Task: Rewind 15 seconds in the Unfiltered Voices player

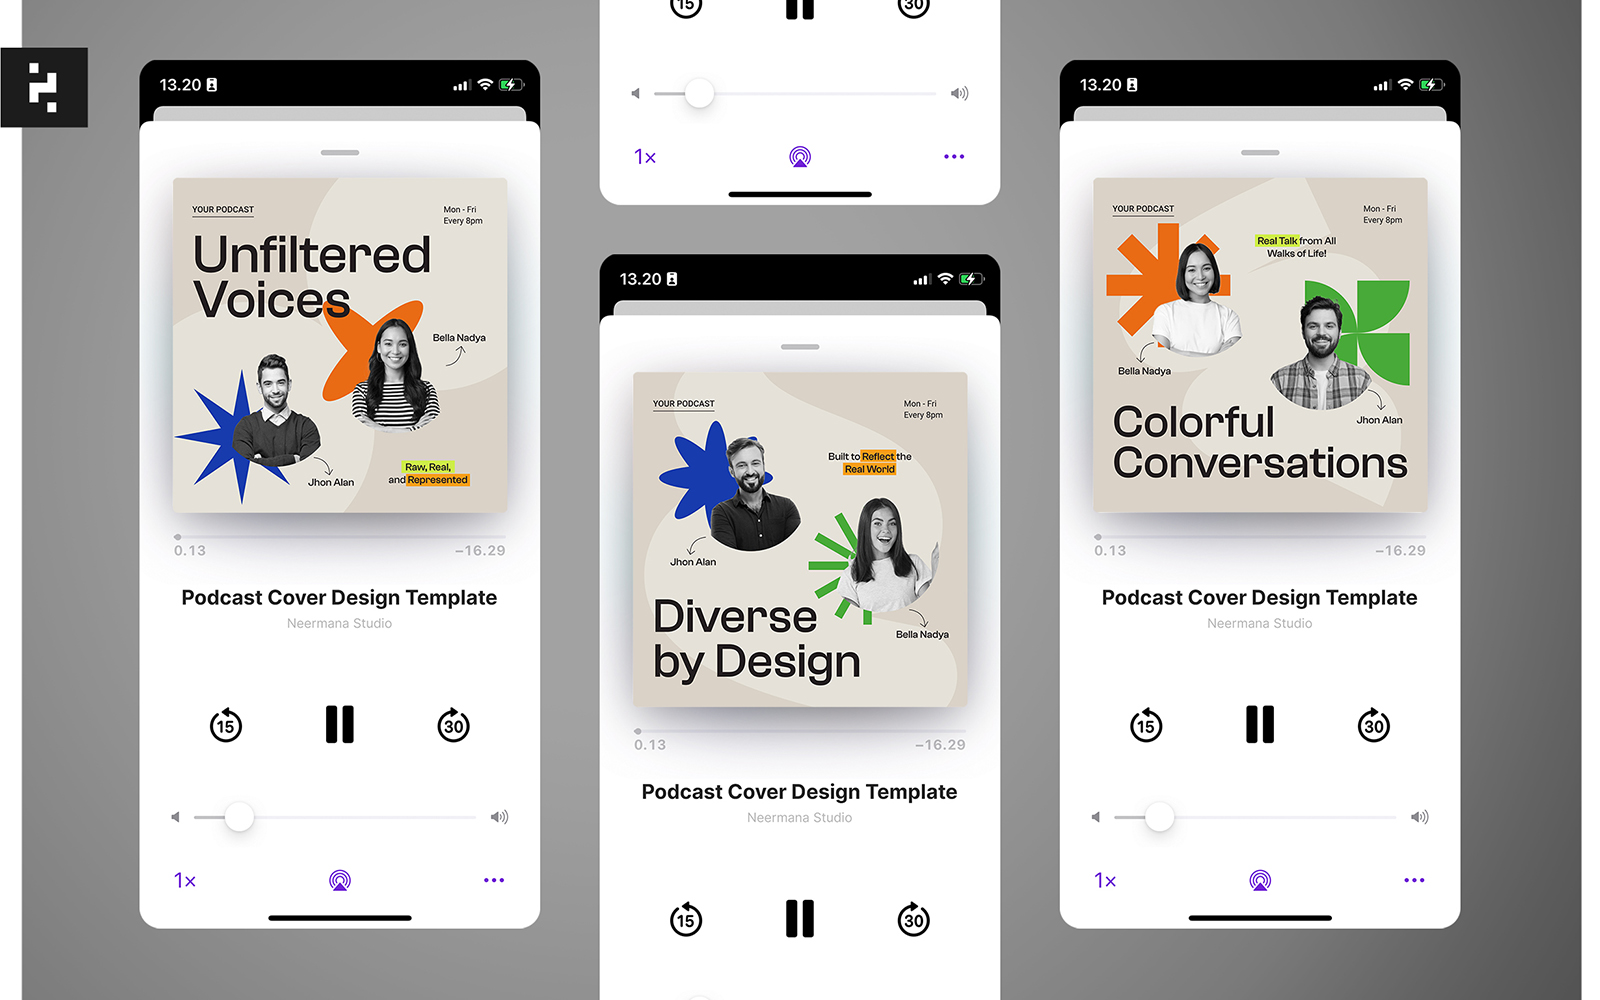Action: 226,725
